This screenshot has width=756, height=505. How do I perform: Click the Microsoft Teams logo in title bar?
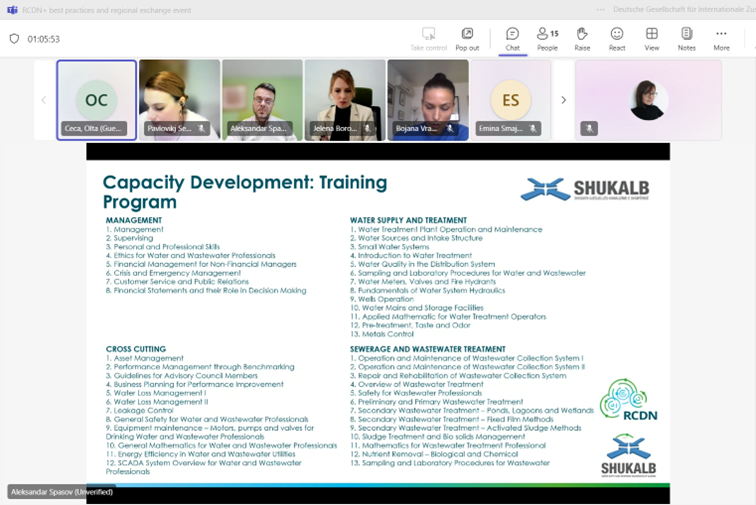[x=12, y=9]
